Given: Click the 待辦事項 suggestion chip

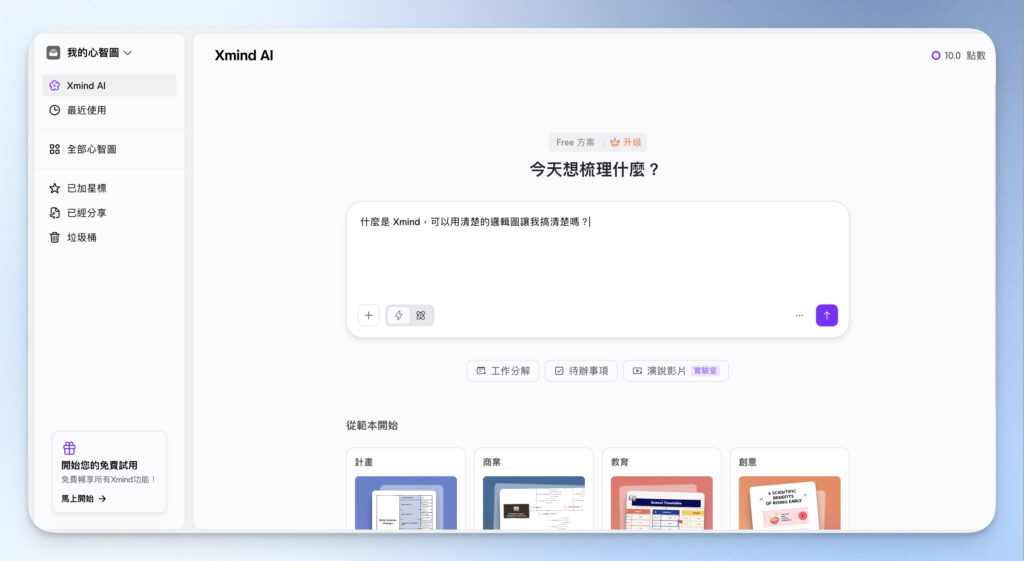Looking at the screenshot, I should point(581,371).
